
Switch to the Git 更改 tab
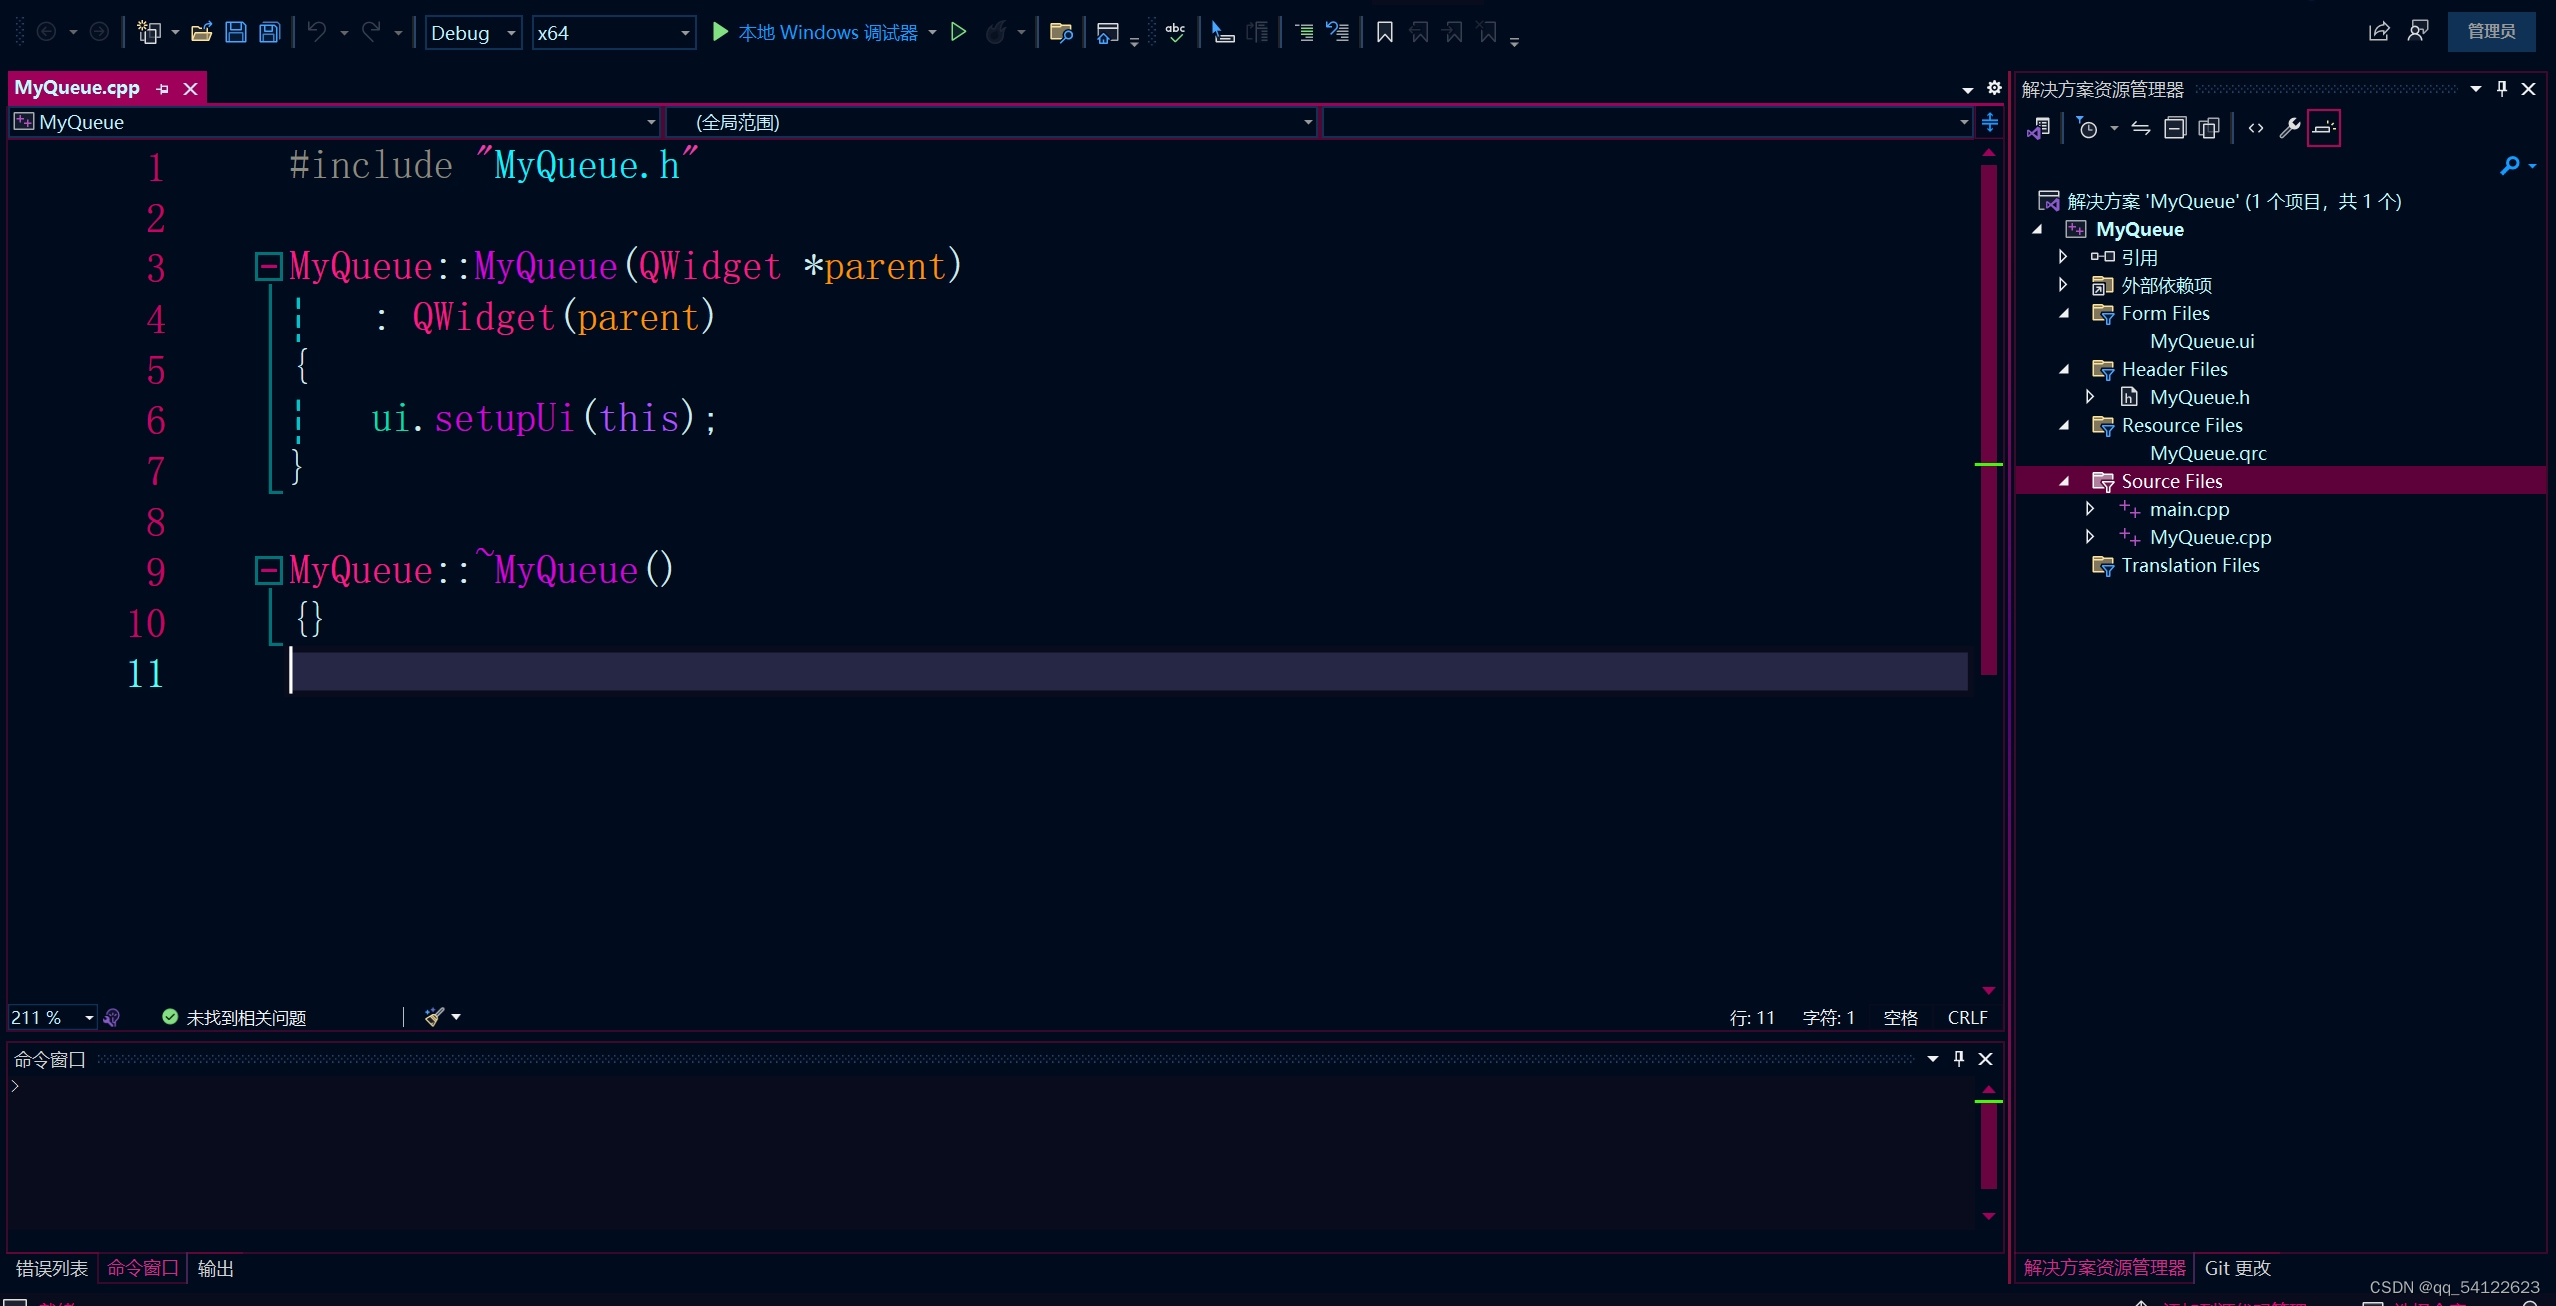coord(2237,1267)
